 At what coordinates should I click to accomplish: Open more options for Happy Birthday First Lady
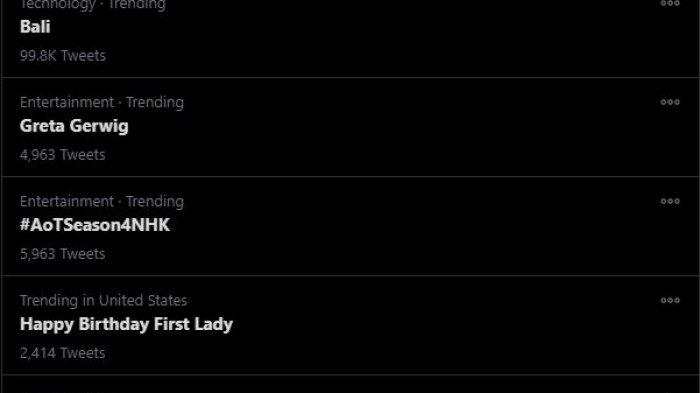coord(670,301)
